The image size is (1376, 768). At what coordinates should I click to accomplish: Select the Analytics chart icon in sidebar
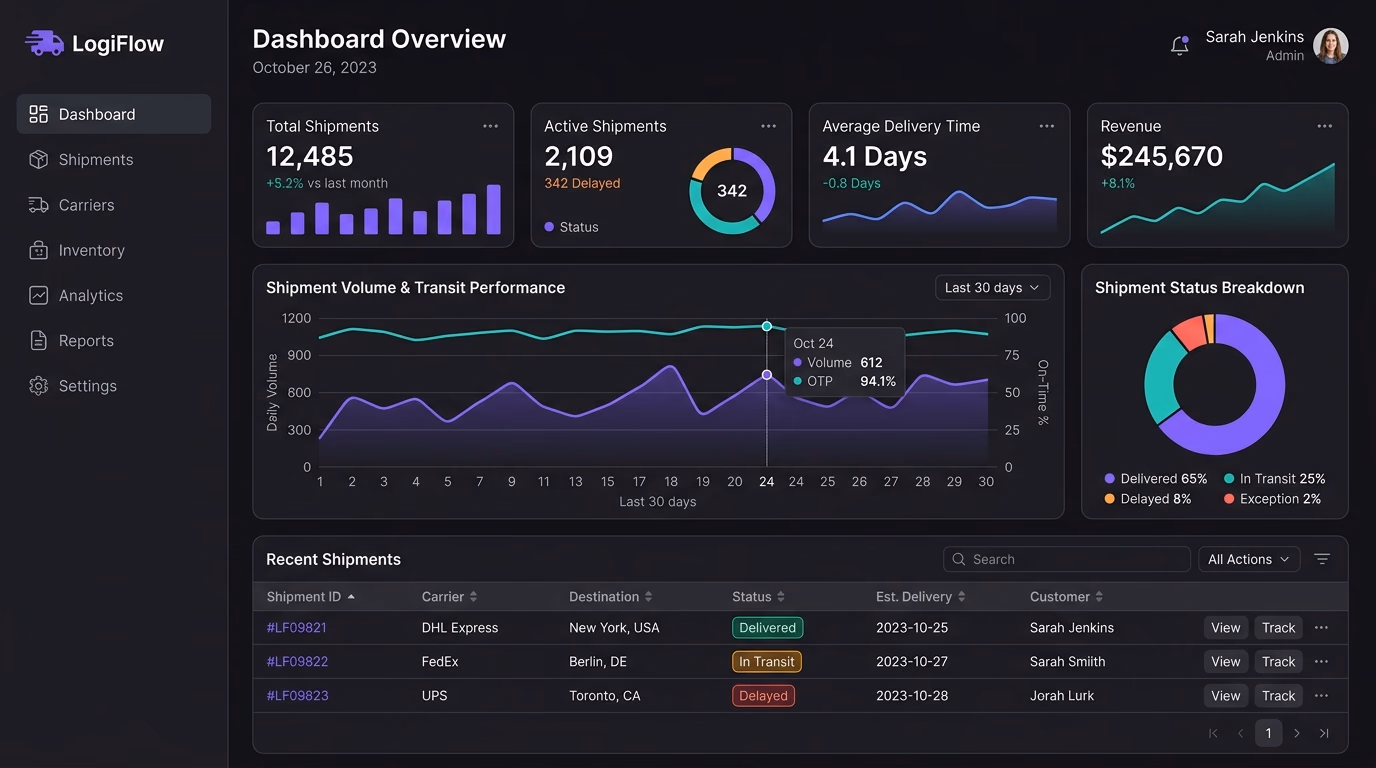38,296
